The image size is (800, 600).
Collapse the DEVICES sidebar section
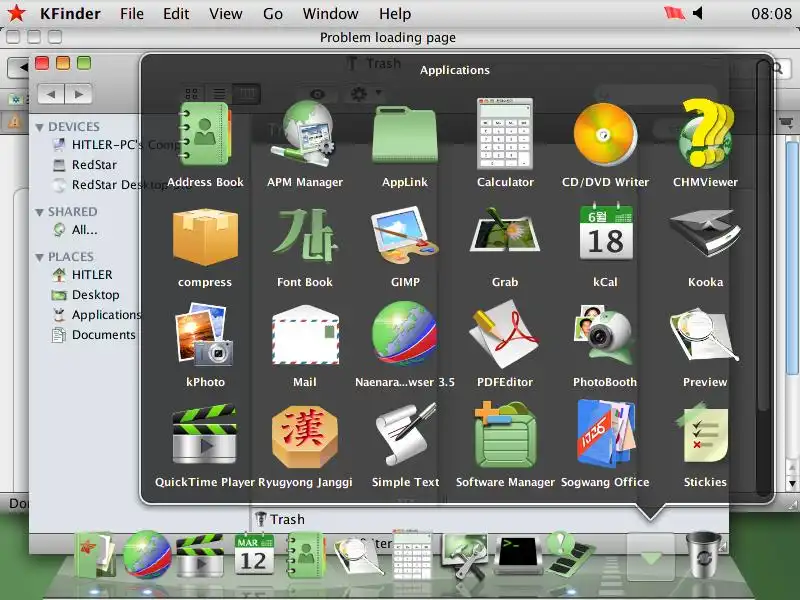39,127
